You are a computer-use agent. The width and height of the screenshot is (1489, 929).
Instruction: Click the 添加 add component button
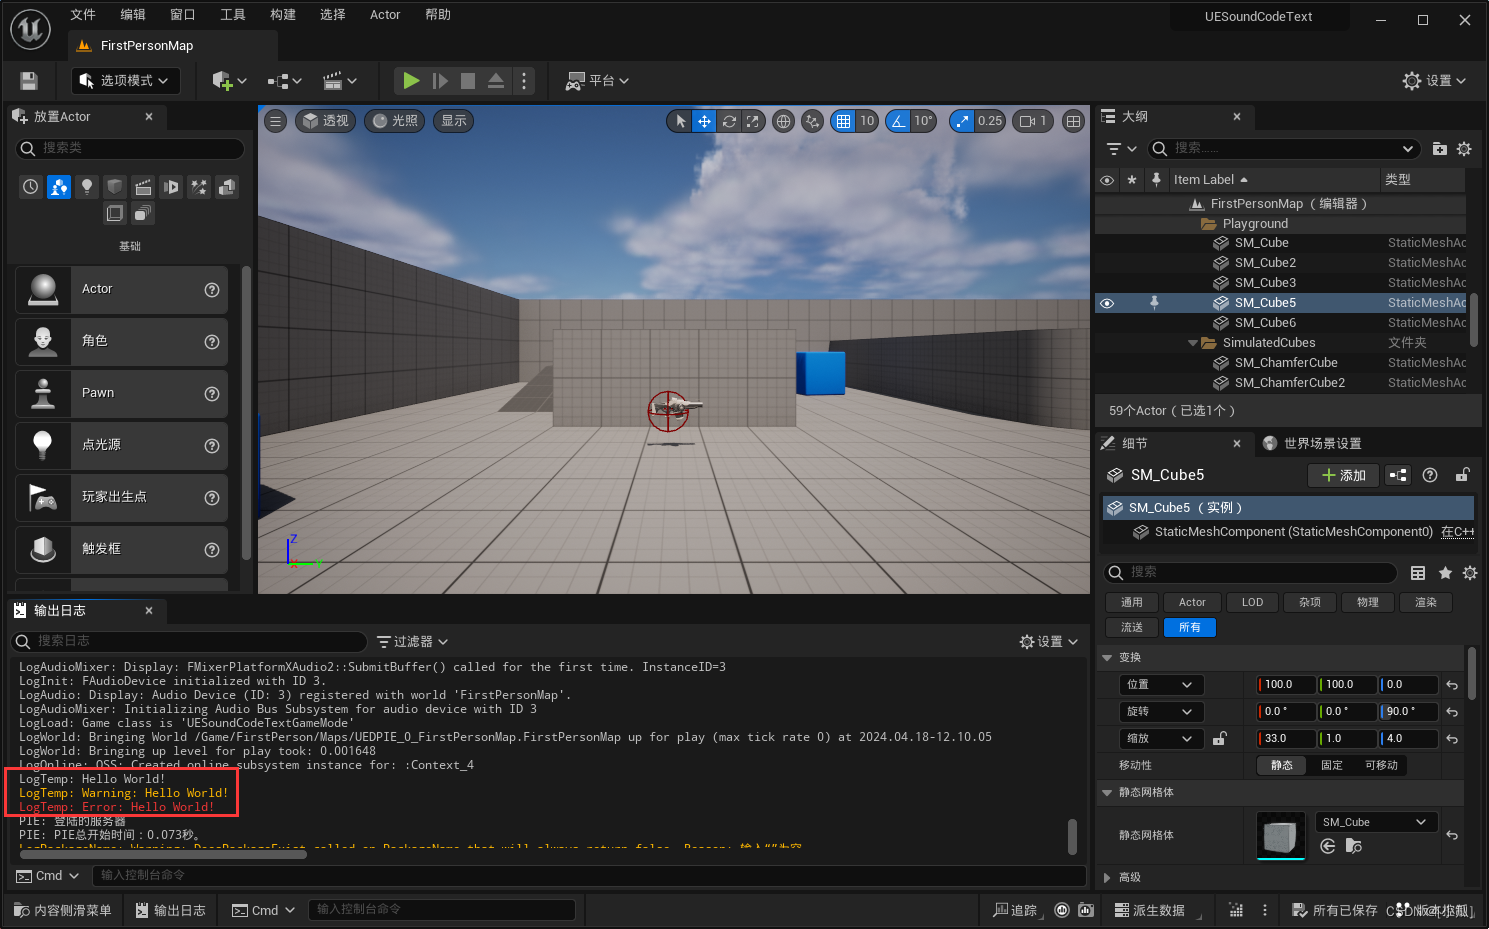(x=1343, y=476)
